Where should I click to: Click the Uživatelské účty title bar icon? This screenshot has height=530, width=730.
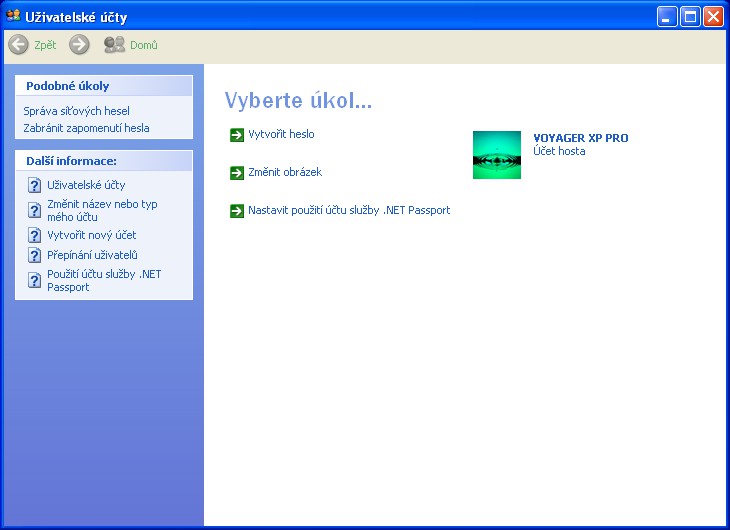[13, 16]
